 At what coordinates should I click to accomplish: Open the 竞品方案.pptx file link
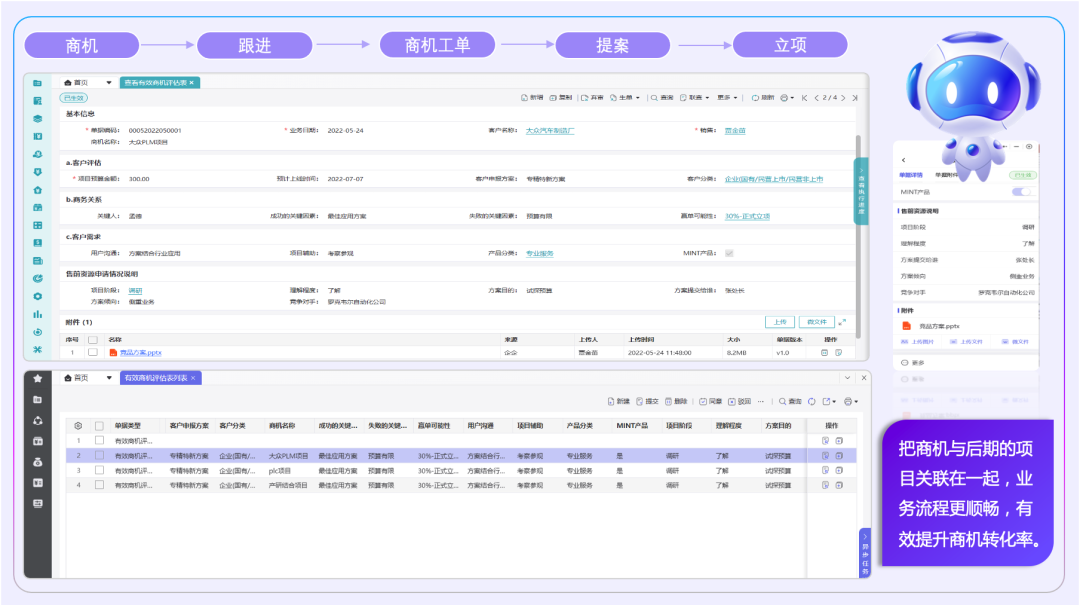[x=140, y=353]
